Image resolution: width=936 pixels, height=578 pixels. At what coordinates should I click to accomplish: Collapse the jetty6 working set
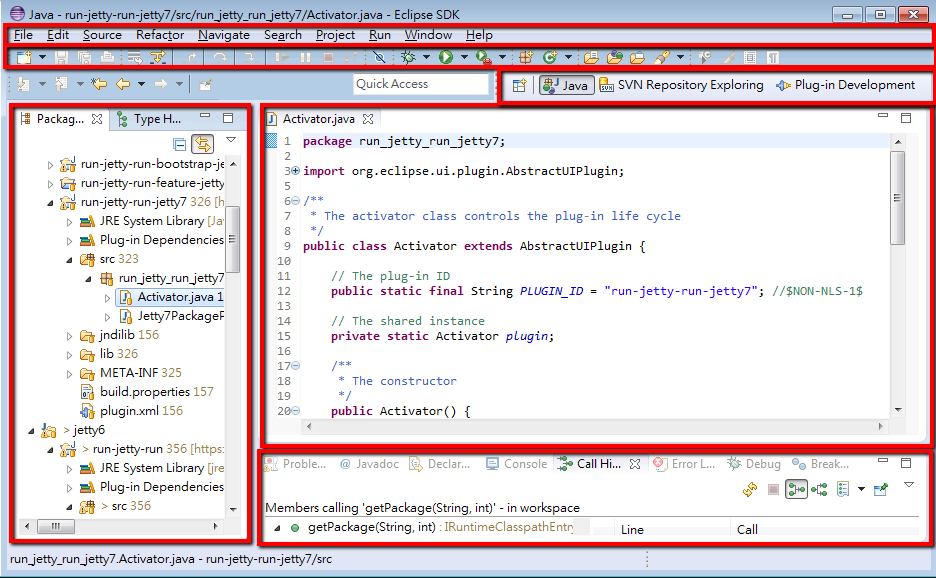(x=31, y=431)
